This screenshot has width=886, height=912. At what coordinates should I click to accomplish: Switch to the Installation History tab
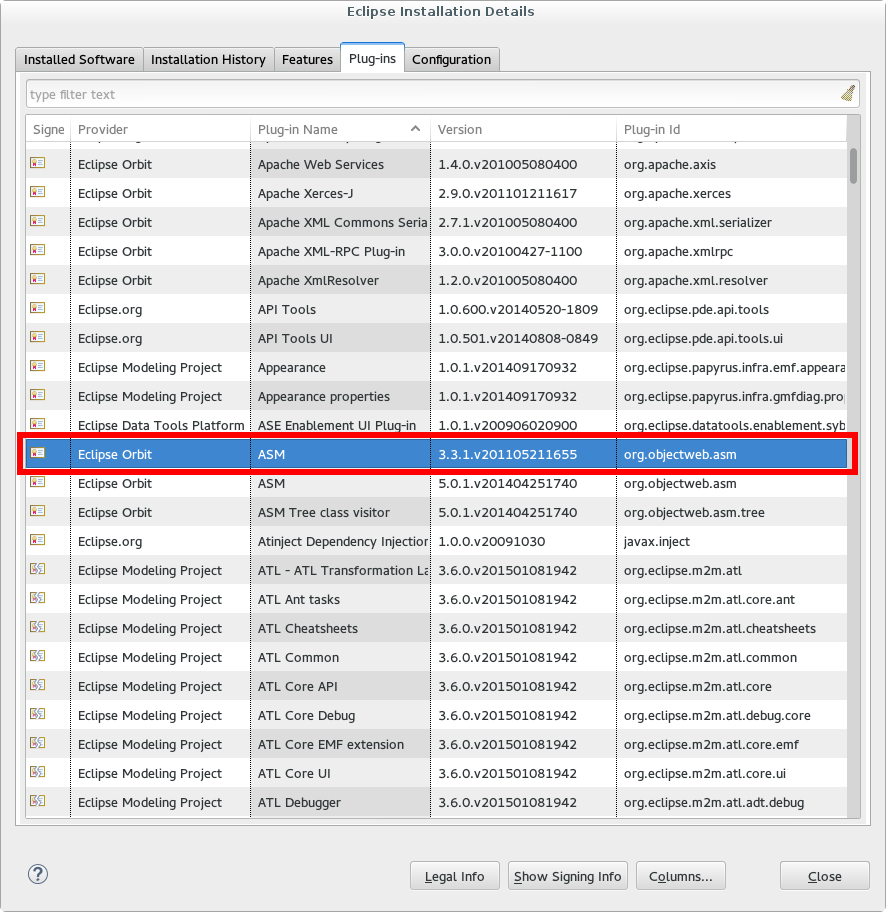[x=208, y=59]
